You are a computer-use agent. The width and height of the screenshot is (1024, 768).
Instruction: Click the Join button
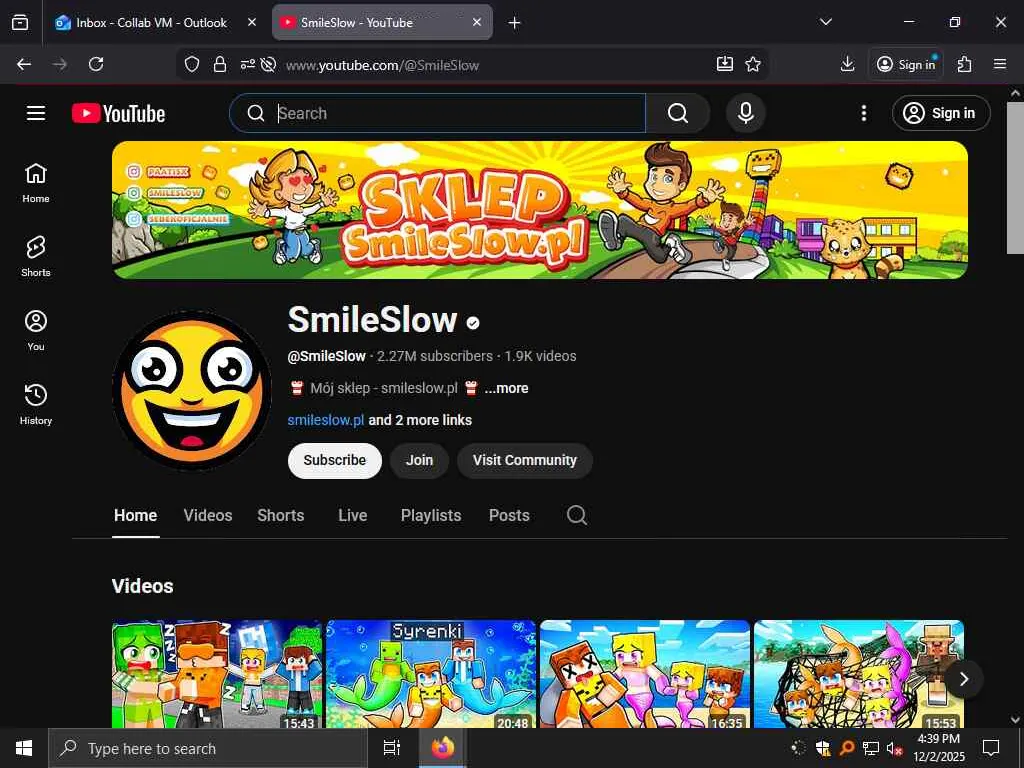coord(419,460)
